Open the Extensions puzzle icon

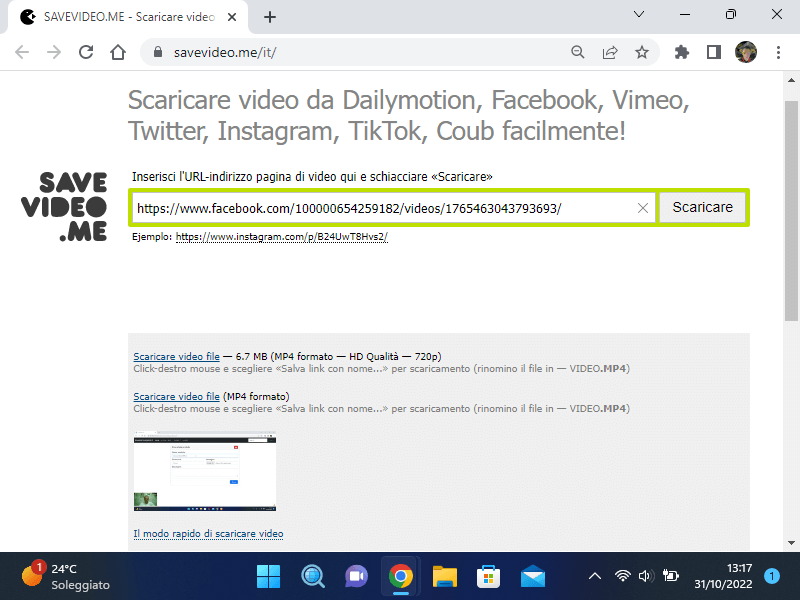point(682,52)
